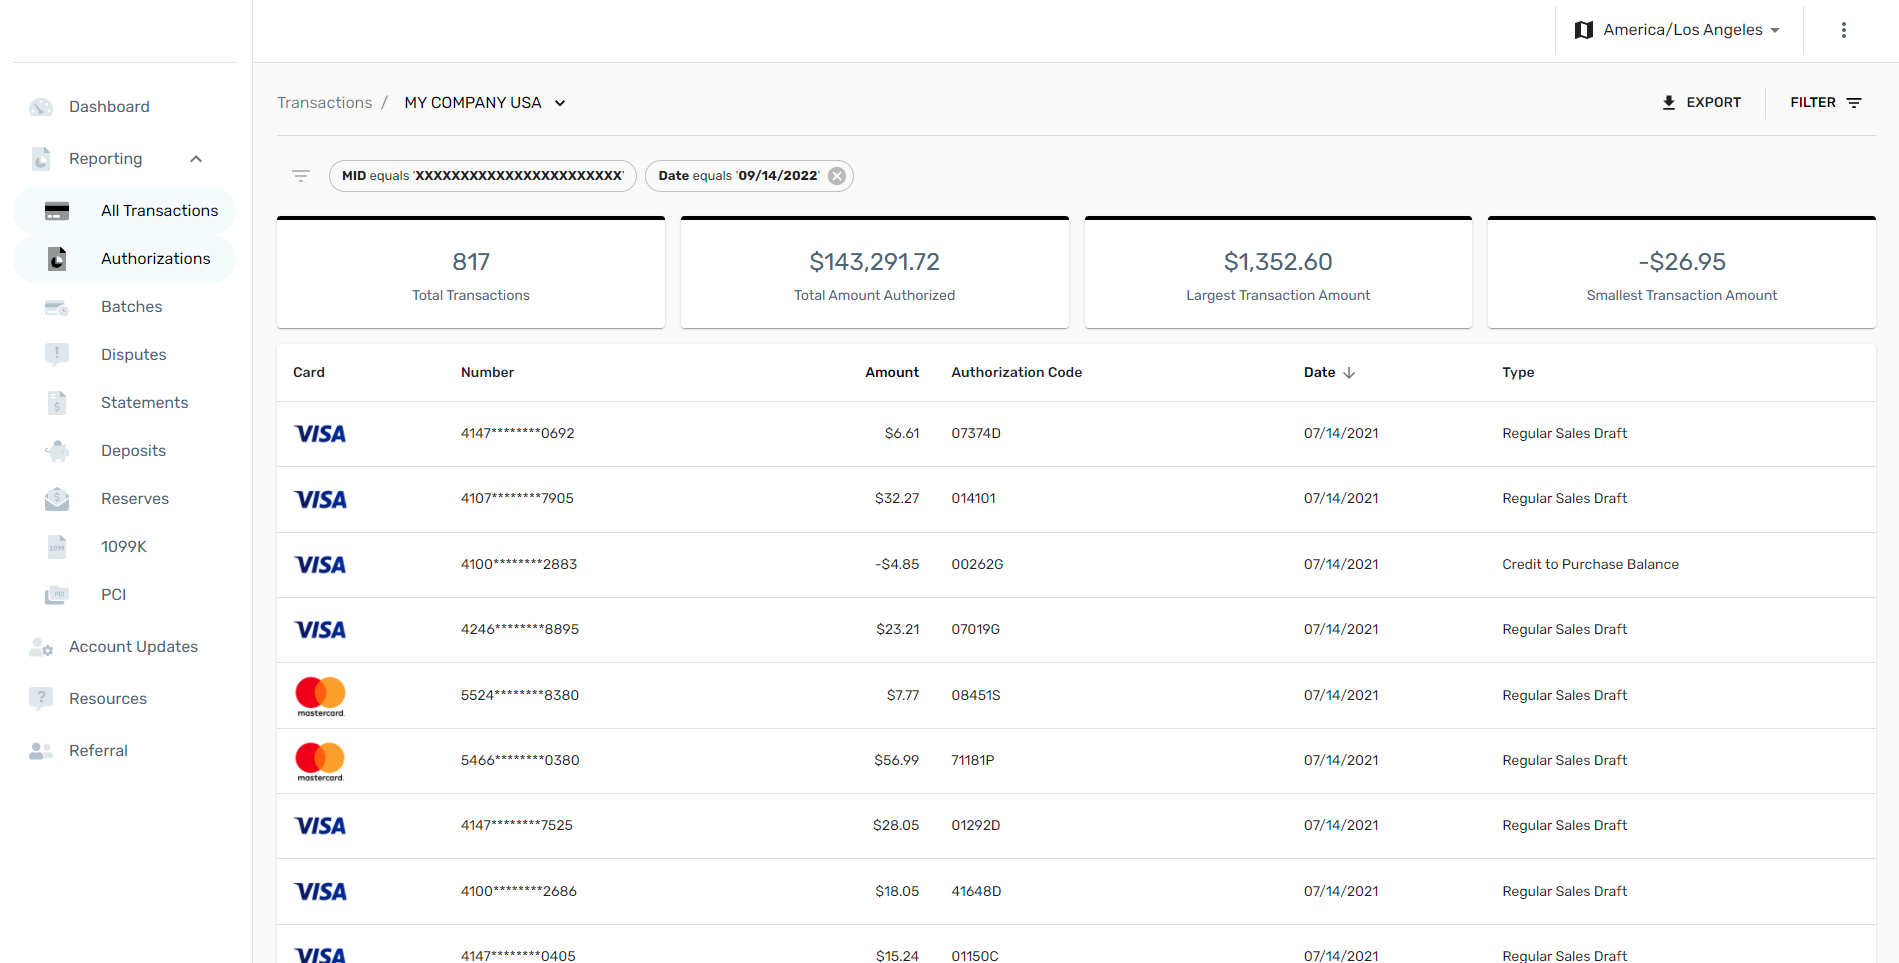Click the MID equals filter chip
Screen dimensions: 1899x963
(483, 176)
